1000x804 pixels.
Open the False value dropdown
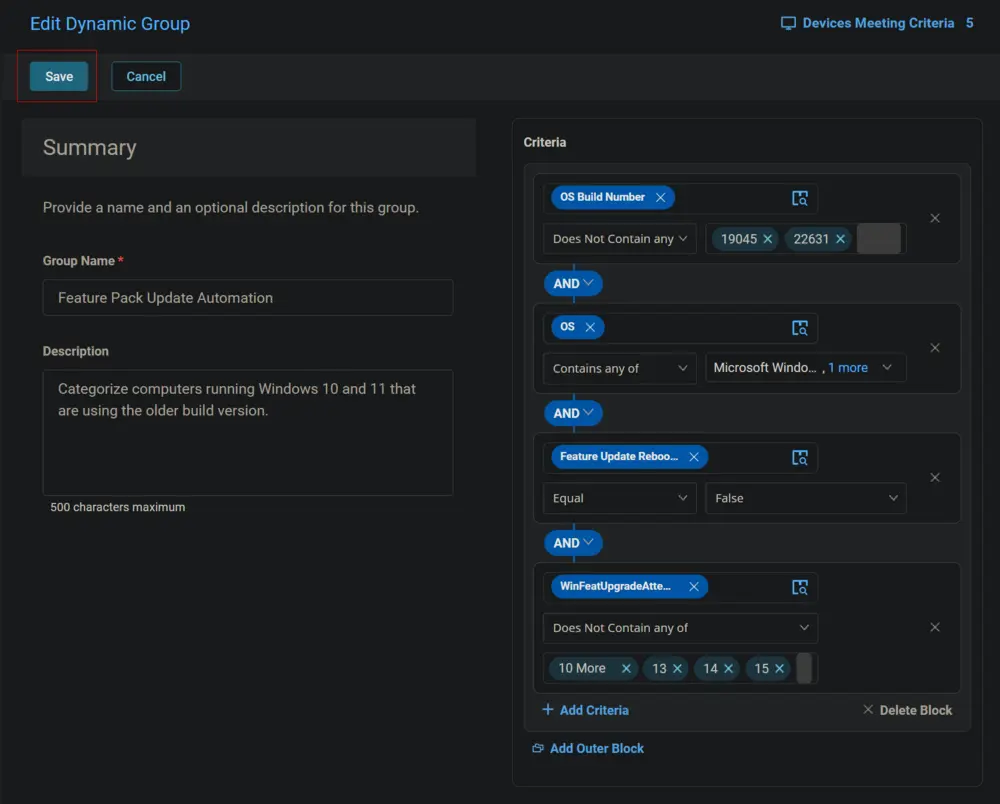806,498
